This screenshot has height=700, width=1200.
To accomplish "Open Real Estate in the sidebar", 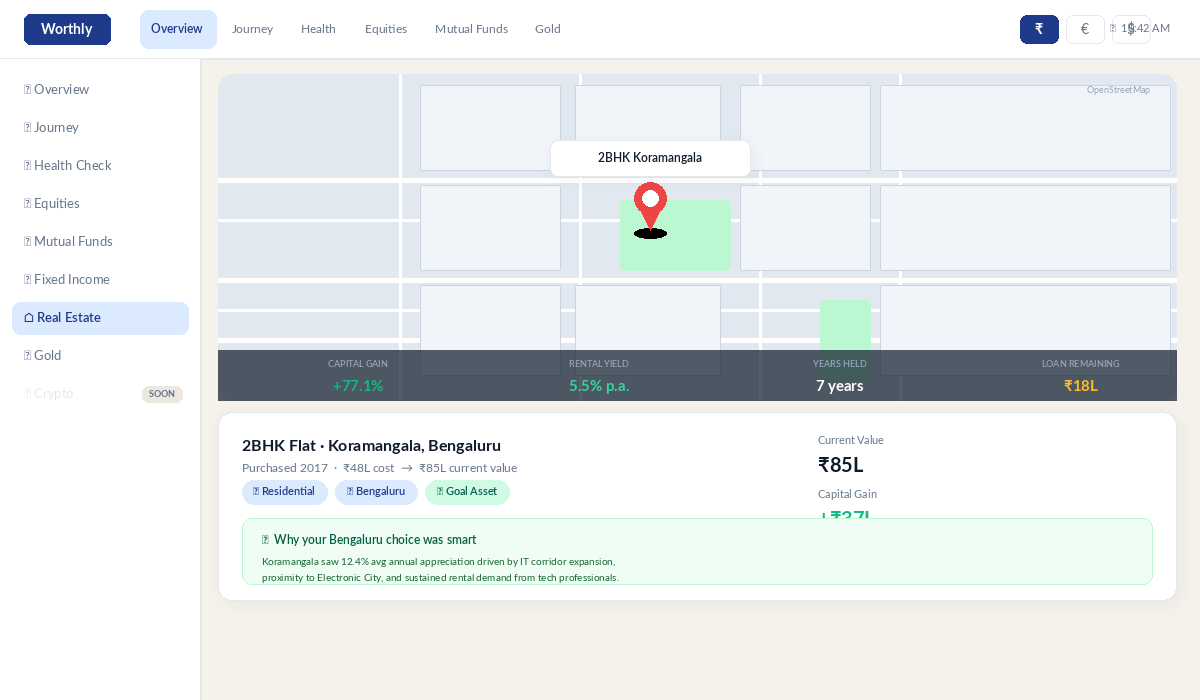I will pyautogui.click(x=100, y=318).
